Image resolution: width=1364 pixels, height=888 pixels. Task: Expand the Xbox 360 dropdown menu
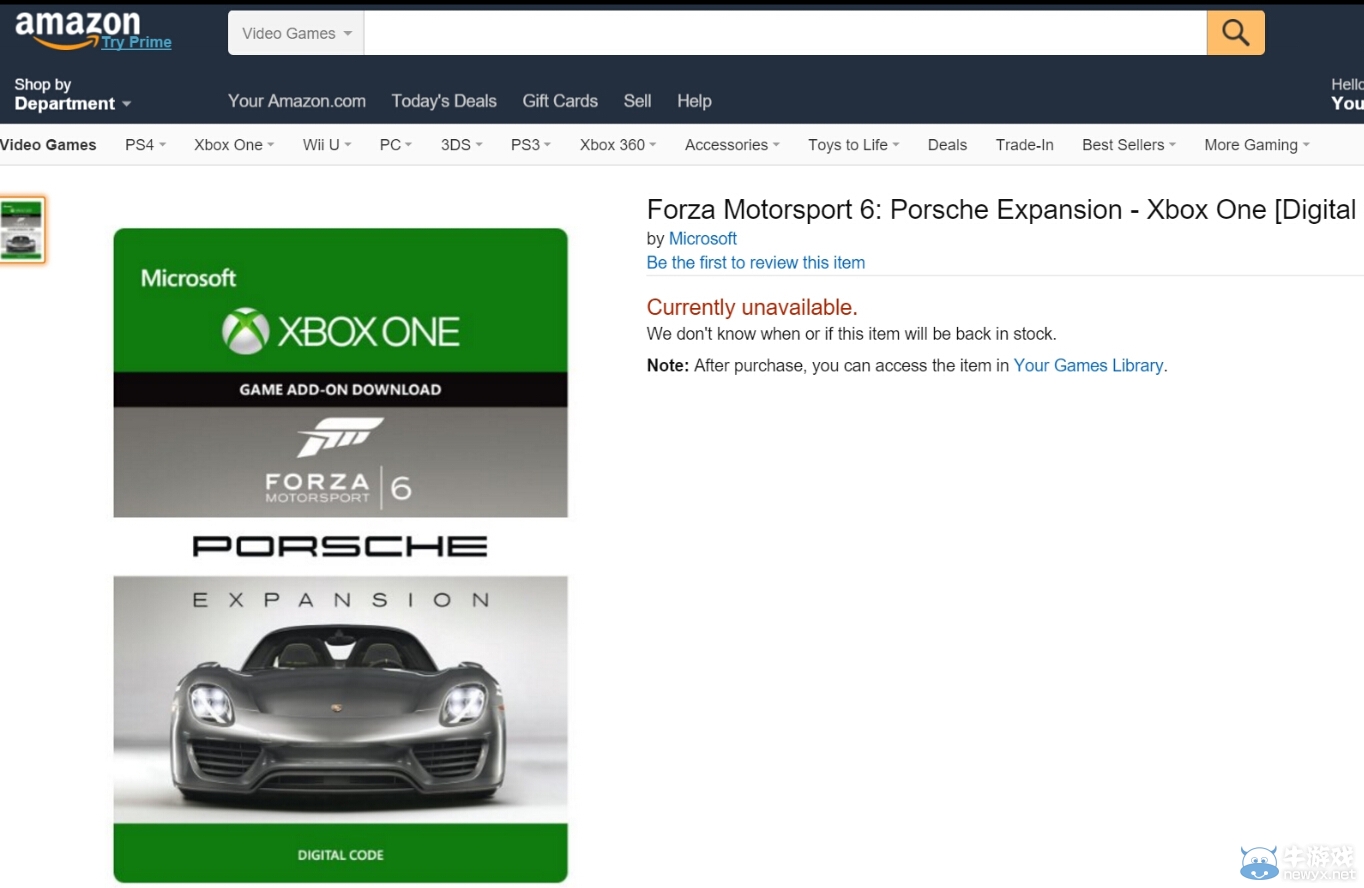(618, 145)
